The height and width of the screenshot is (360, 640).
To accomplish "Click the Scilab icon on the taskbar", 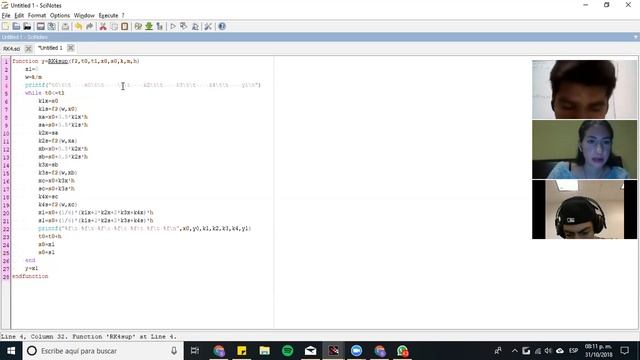I will point(333,351).
